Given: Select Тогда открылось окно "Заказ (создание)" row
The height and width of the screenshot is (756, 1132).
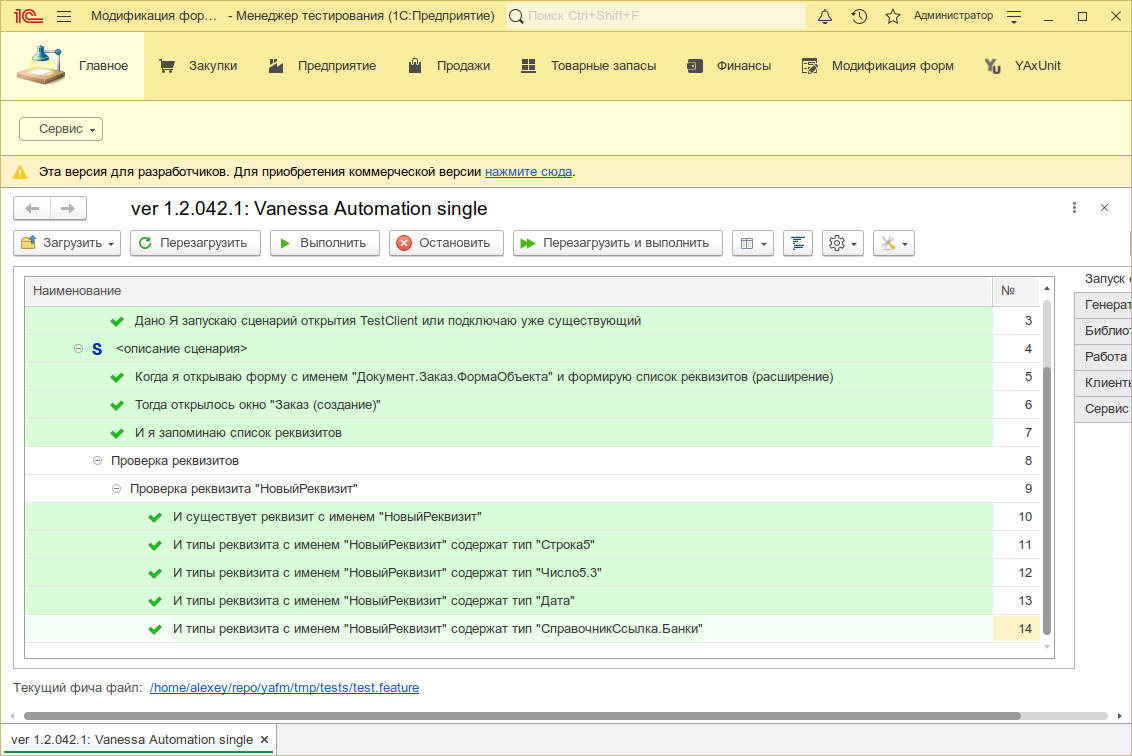Looking at the screenshot, I should pos(532,405).
